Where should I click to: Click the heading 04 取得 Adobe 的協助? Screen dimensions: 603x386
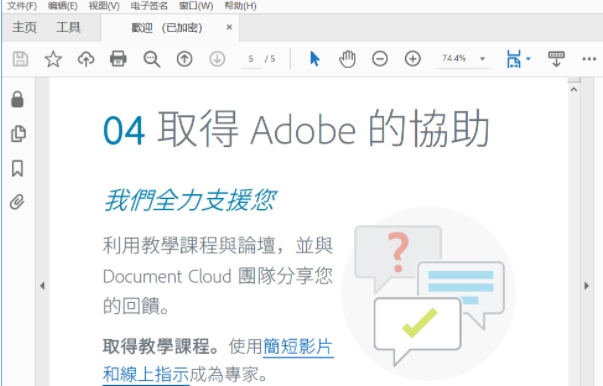(296, 129)
